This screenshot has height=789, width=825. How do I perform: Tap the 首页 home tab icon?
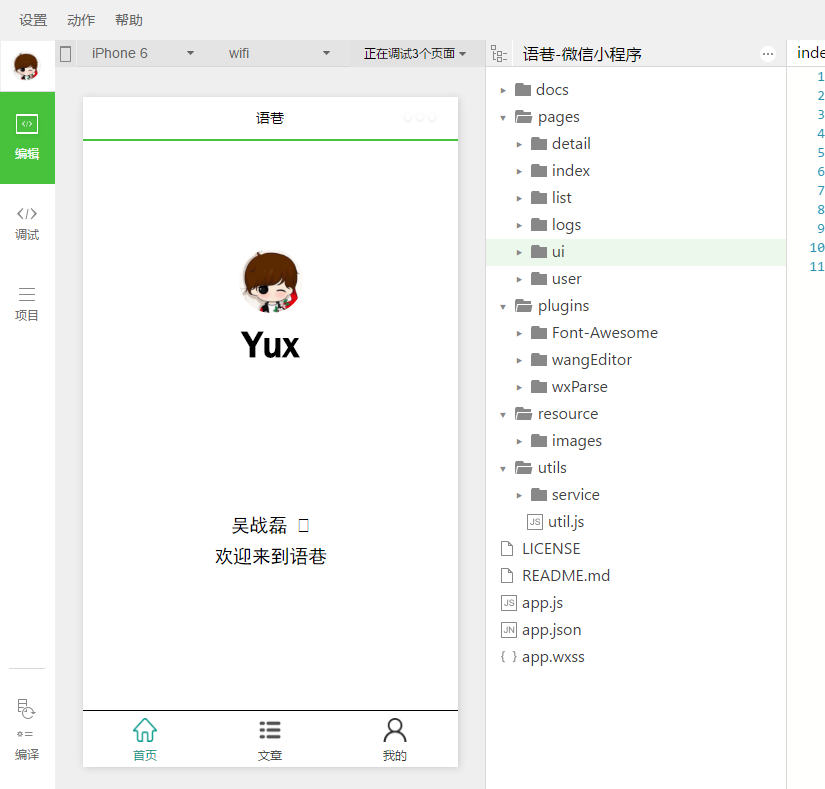(145, 730)
